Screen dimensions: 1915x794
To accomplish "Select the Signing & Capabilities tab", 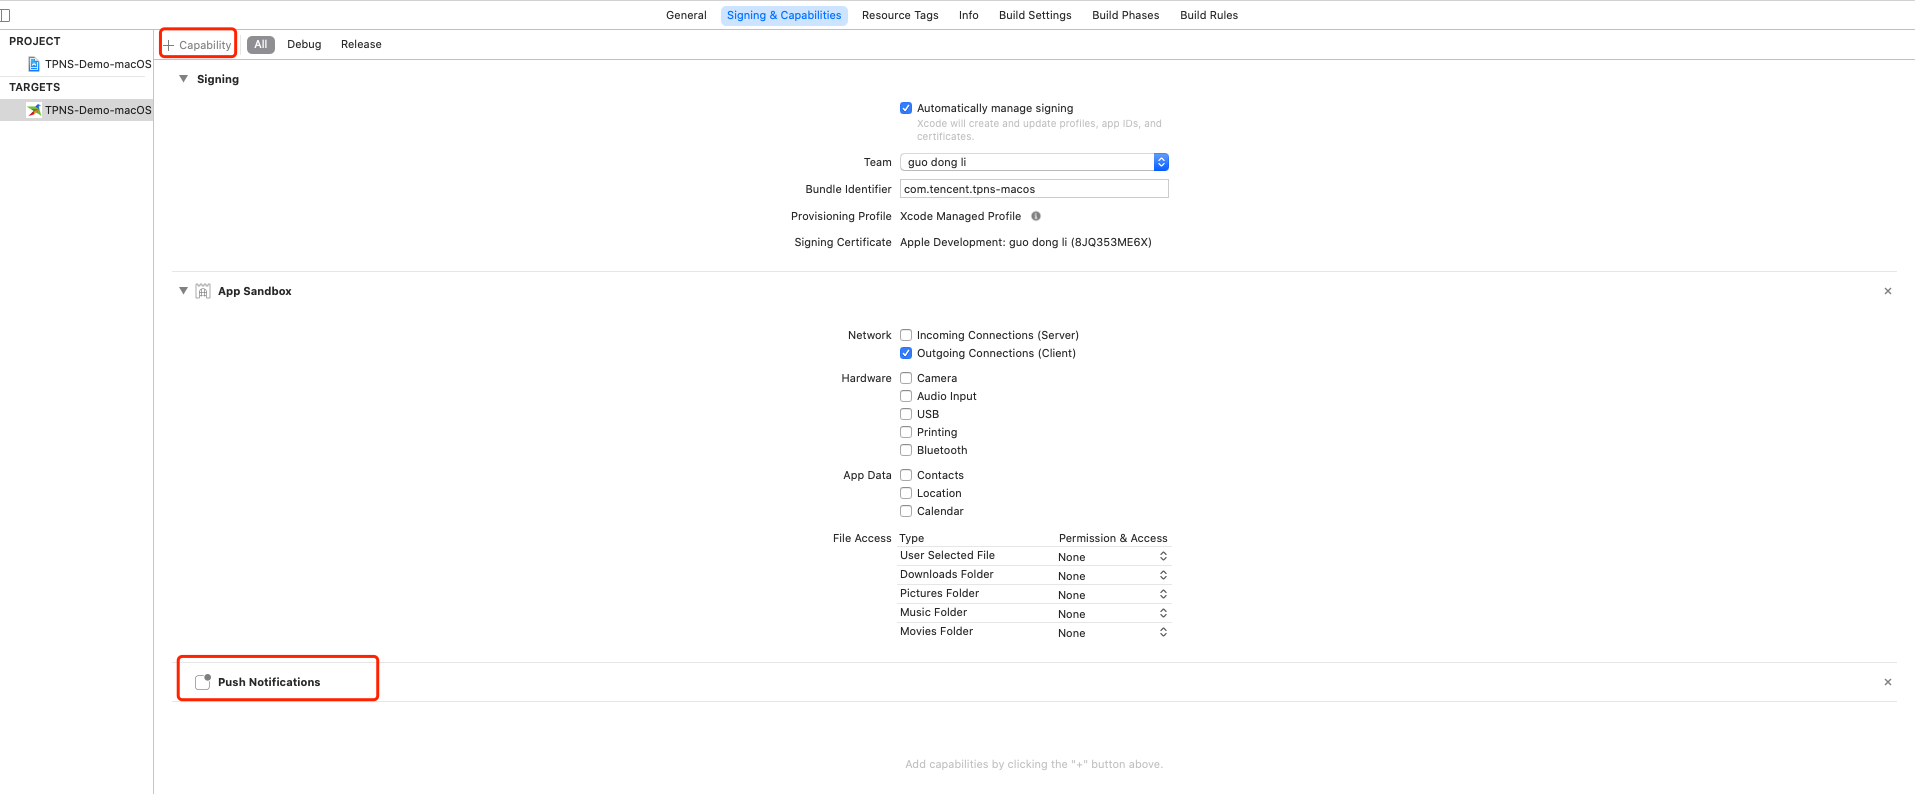I will 784,15.
